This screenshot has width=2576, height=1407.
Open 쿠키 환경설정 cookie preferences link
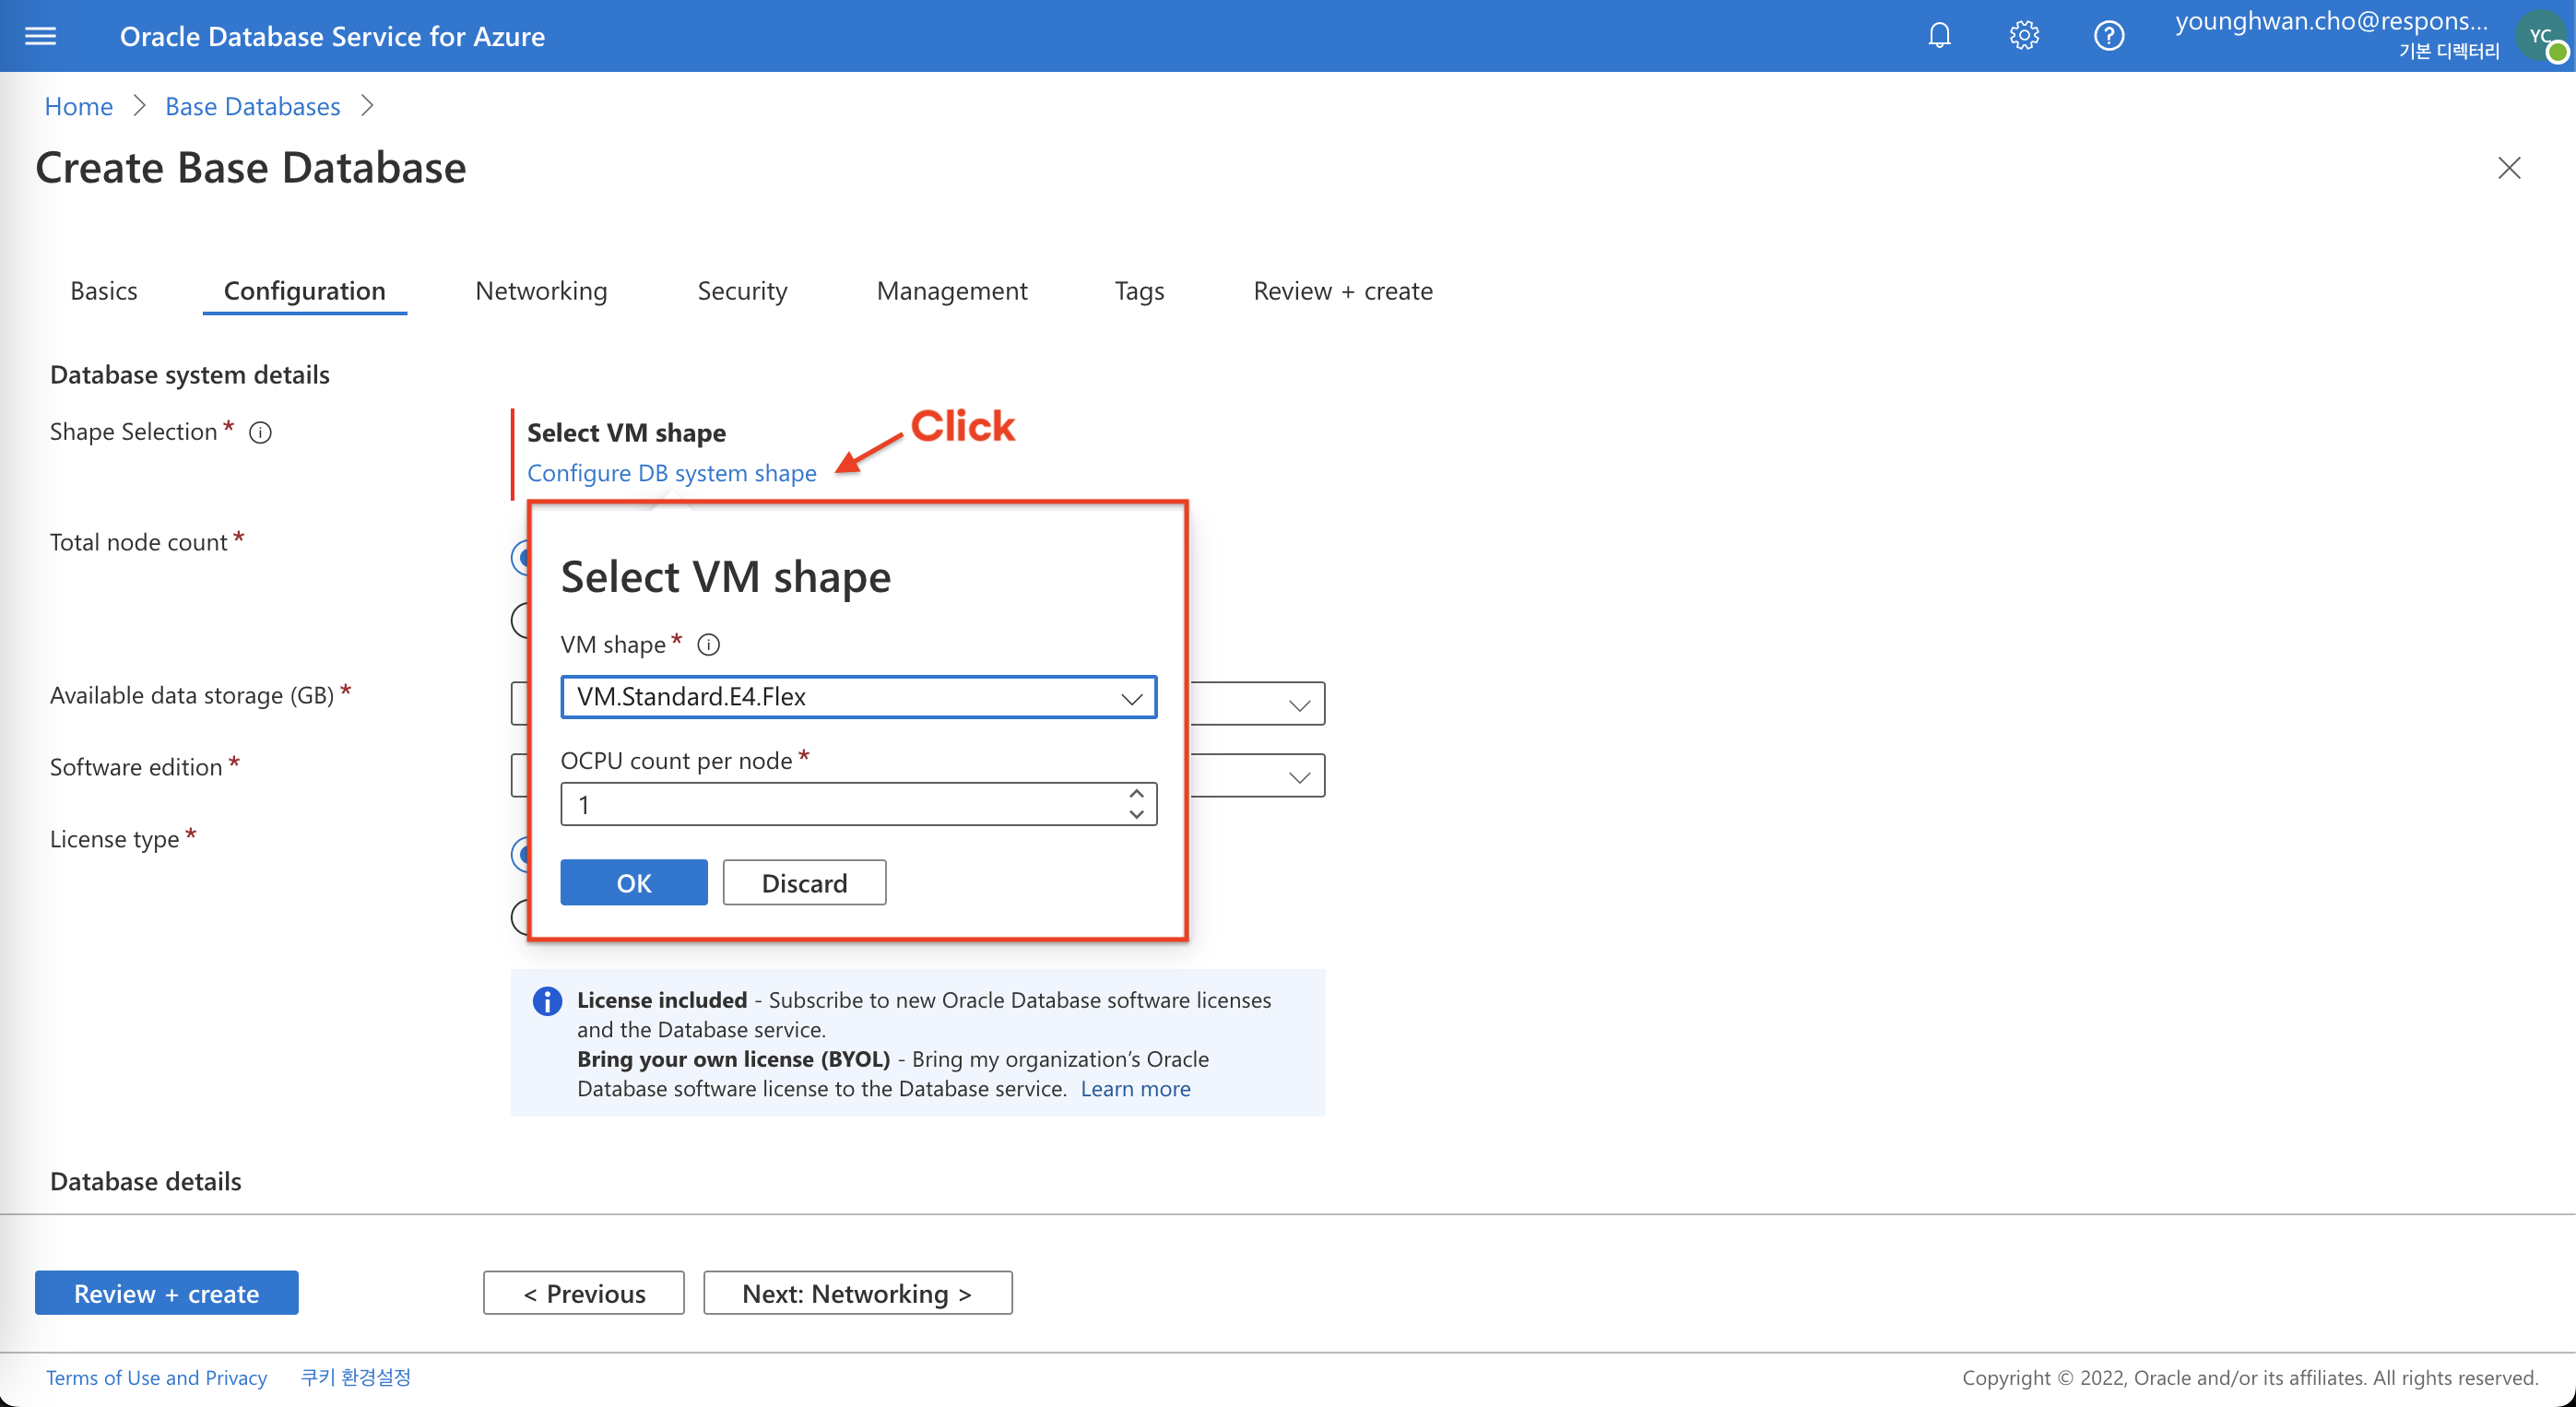click(x=356, y=1378)
